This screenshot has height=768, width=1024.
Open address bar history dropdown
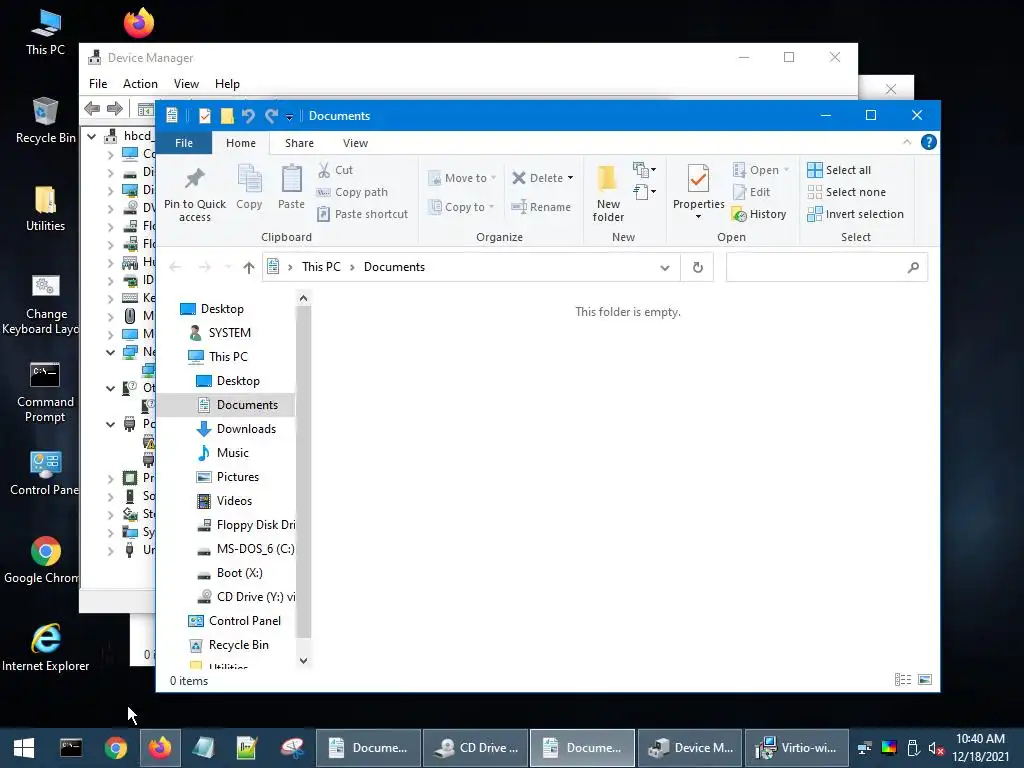tap(665, 267)
